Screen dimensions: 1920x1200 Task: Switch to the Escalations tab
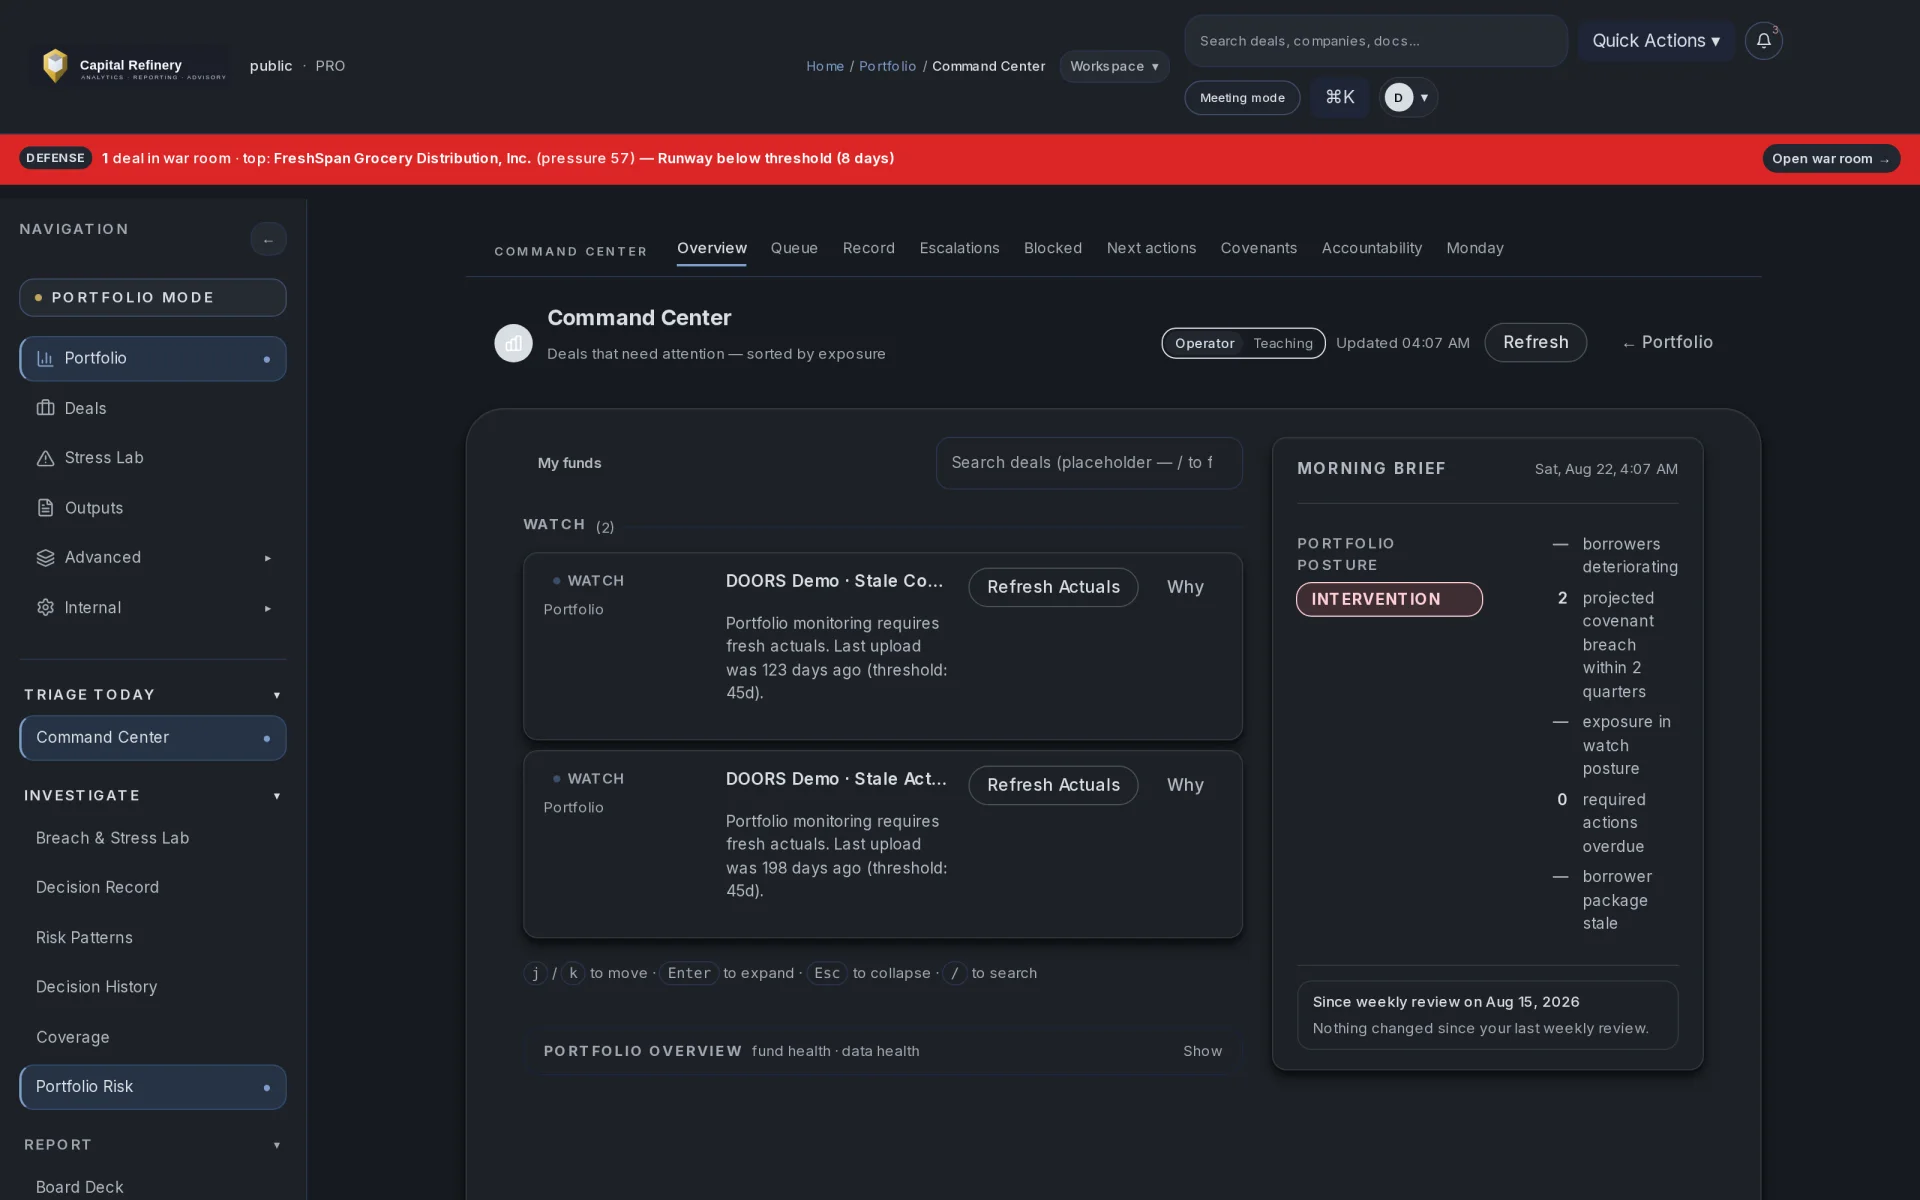pos(959,248)
